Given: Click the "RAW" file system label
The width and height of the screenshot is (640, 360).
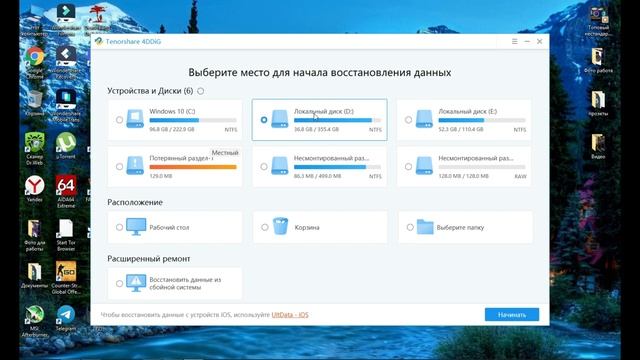Looking at the screenshot, I should tap(520, 176).
